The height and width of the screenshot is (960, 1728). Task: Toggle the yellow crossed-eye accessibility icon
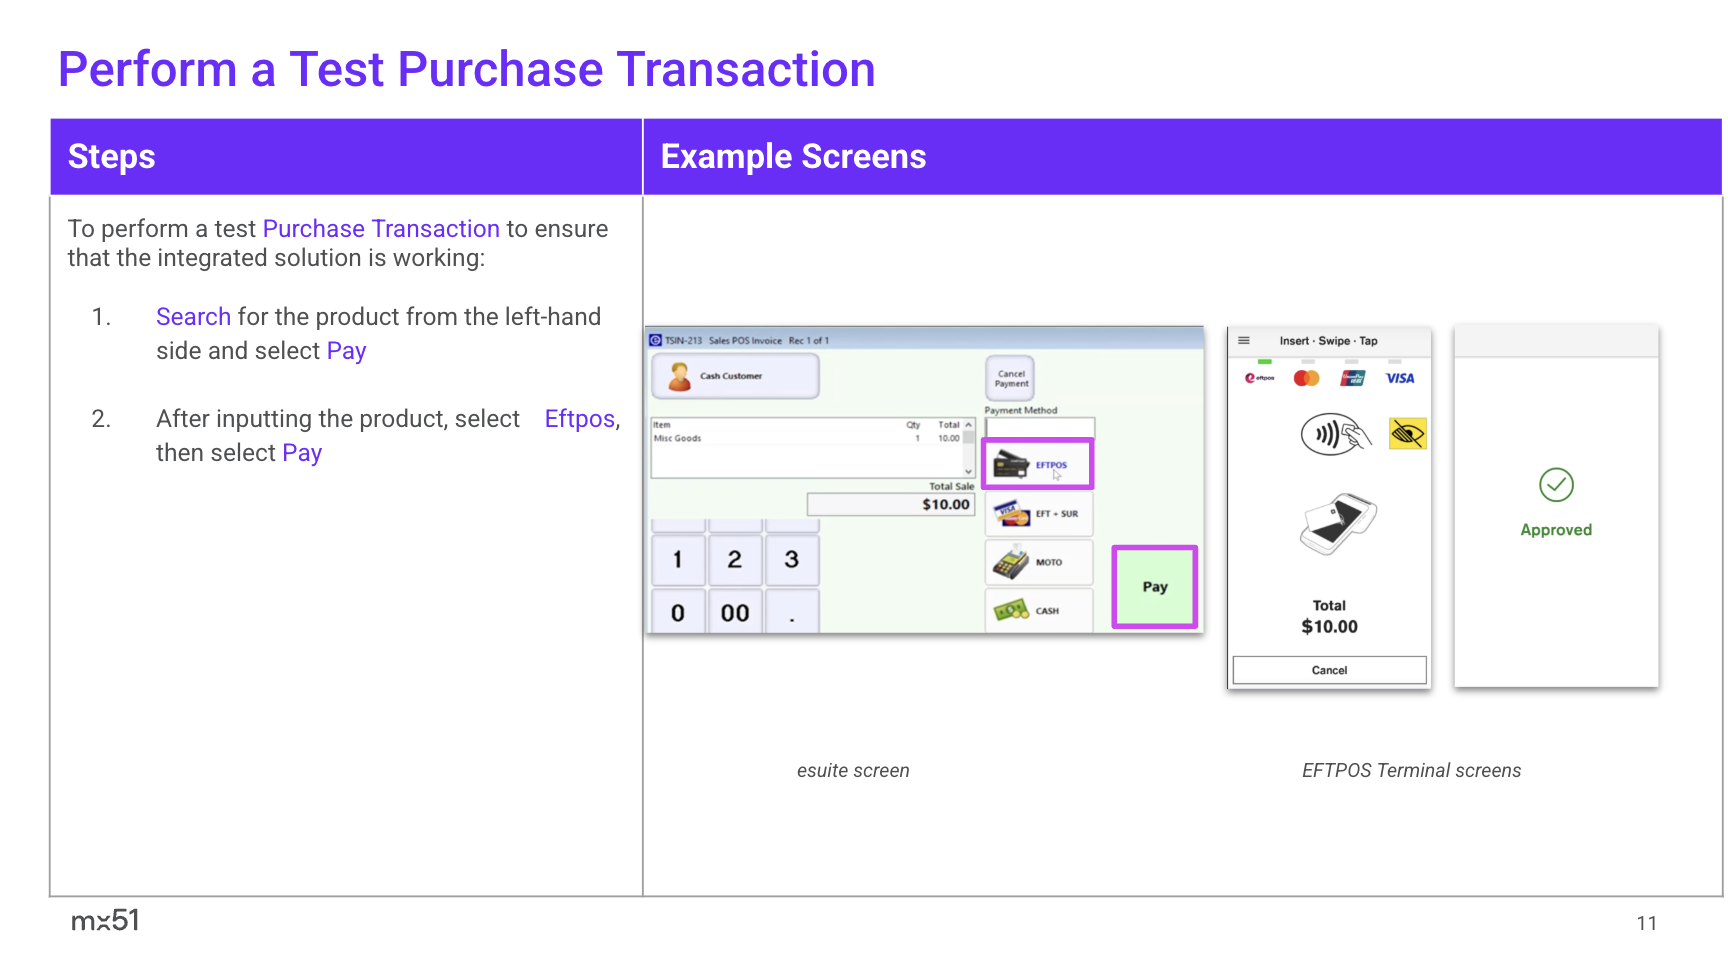[x=1407, y=434]
